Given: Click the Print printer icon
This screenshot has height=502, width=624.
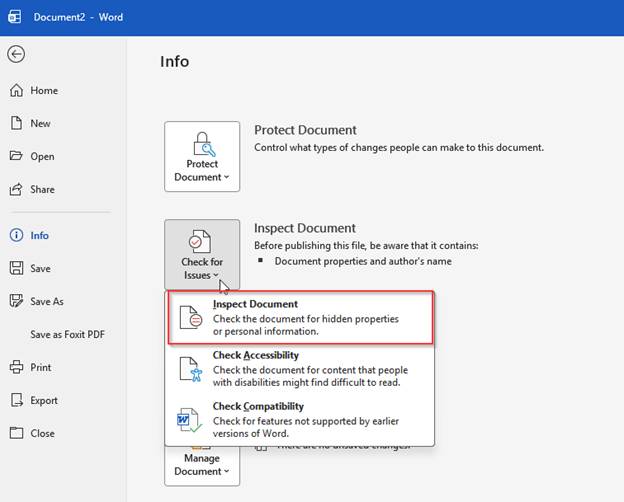Looking at the screenshot, I should click(x=16, y=367).
